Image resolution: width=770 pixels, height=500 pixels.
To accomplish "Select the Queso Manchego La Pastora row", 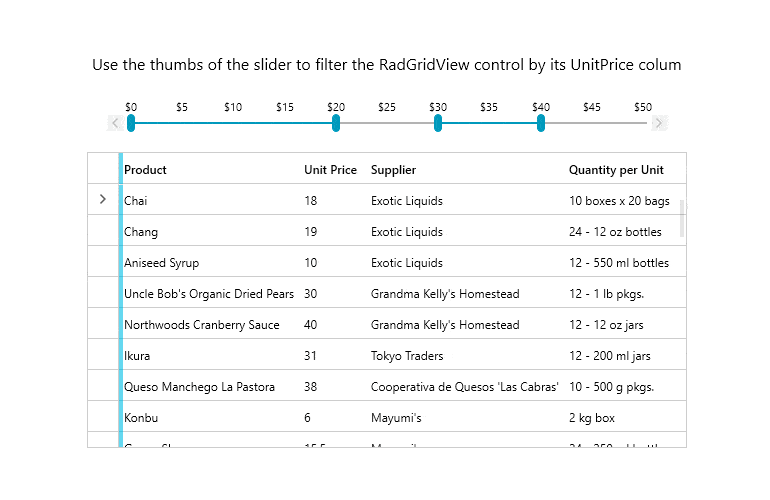I will tap(387, 385).
